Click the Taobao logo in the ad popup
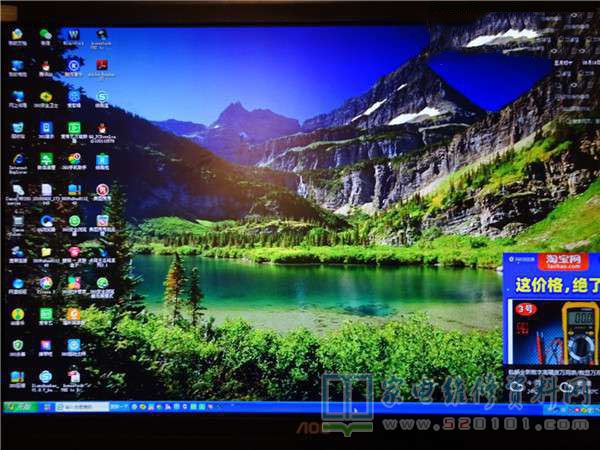Screen dimensions: 600x450 [x=562, y=261]
